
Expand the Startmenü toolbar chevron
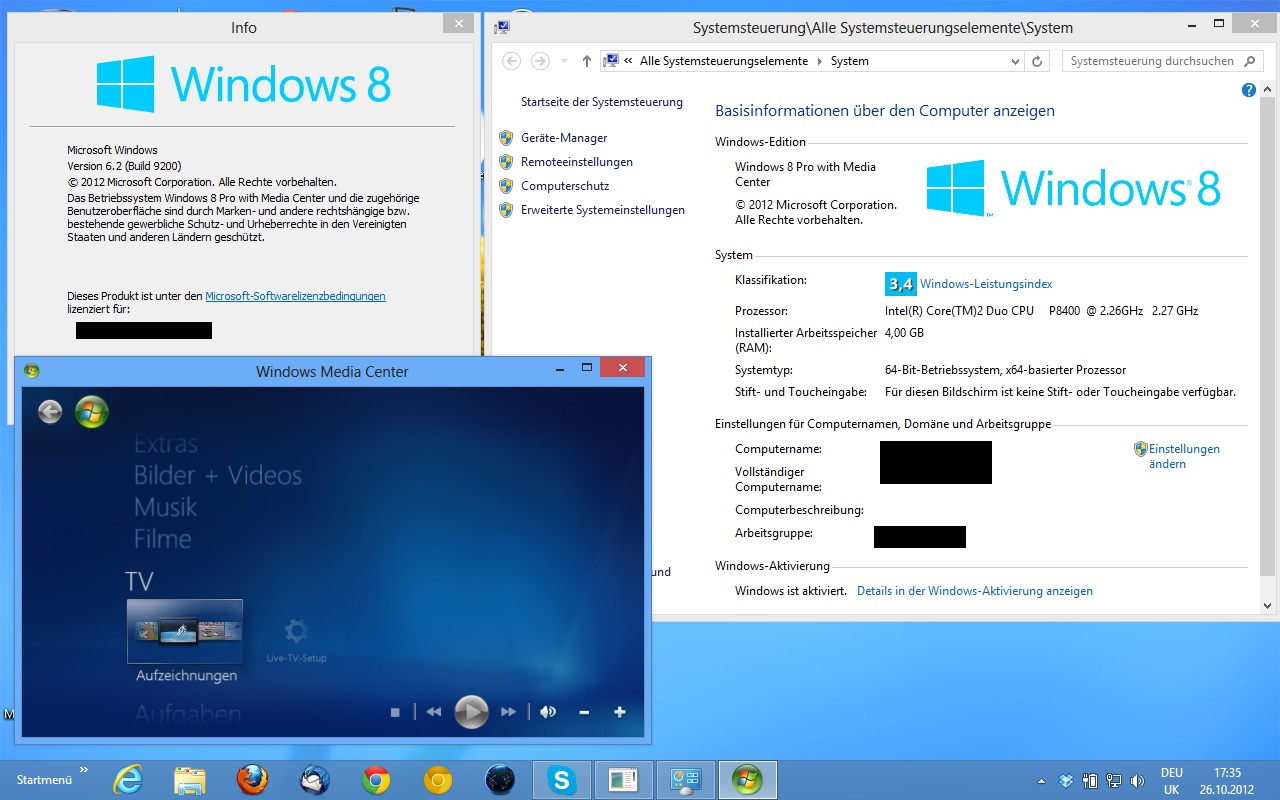tap(84, 770)
